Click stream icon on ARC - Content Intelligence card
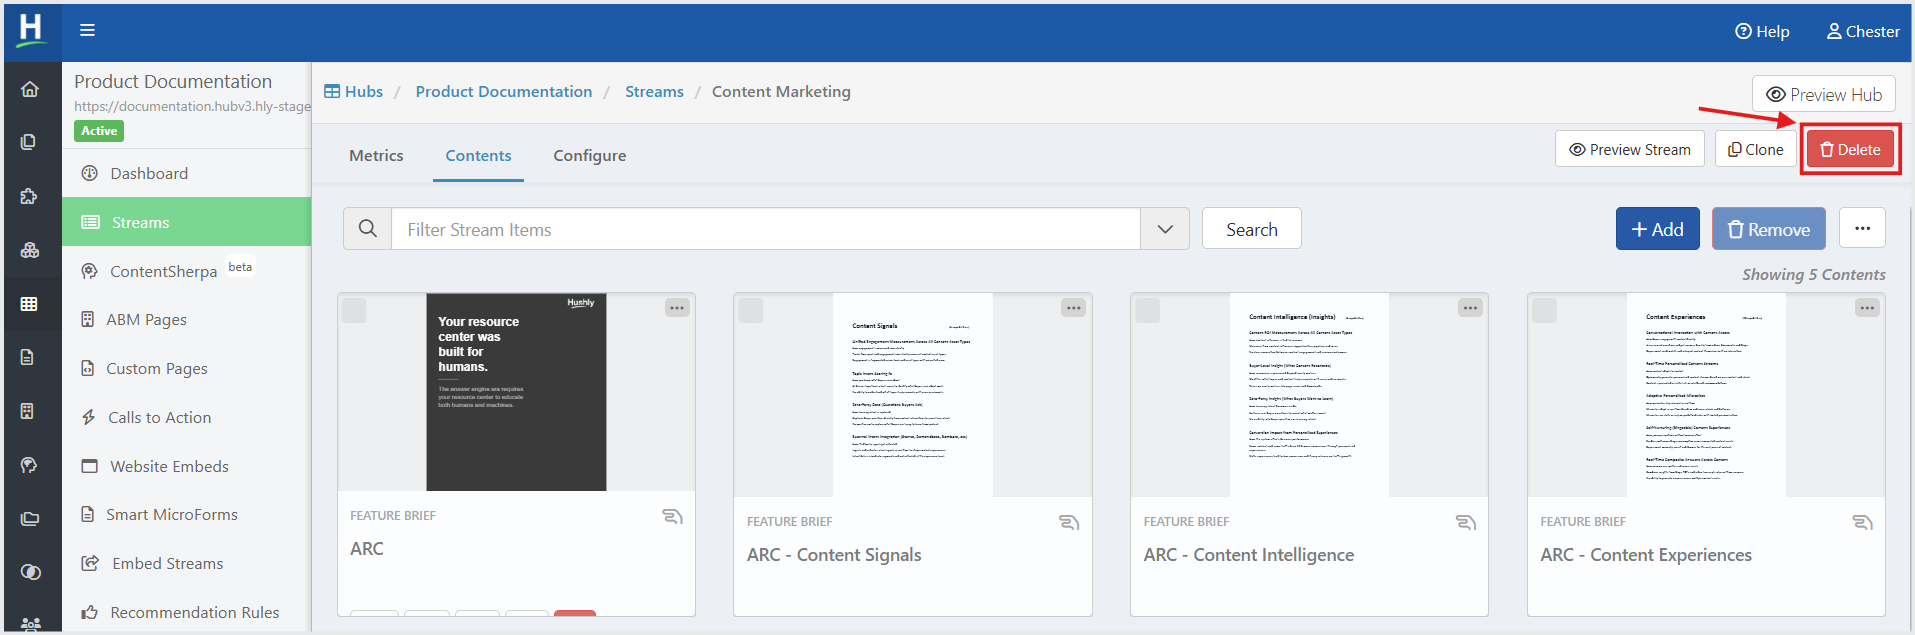This screenshot has height=635, width=1915. click(1466, 522)
